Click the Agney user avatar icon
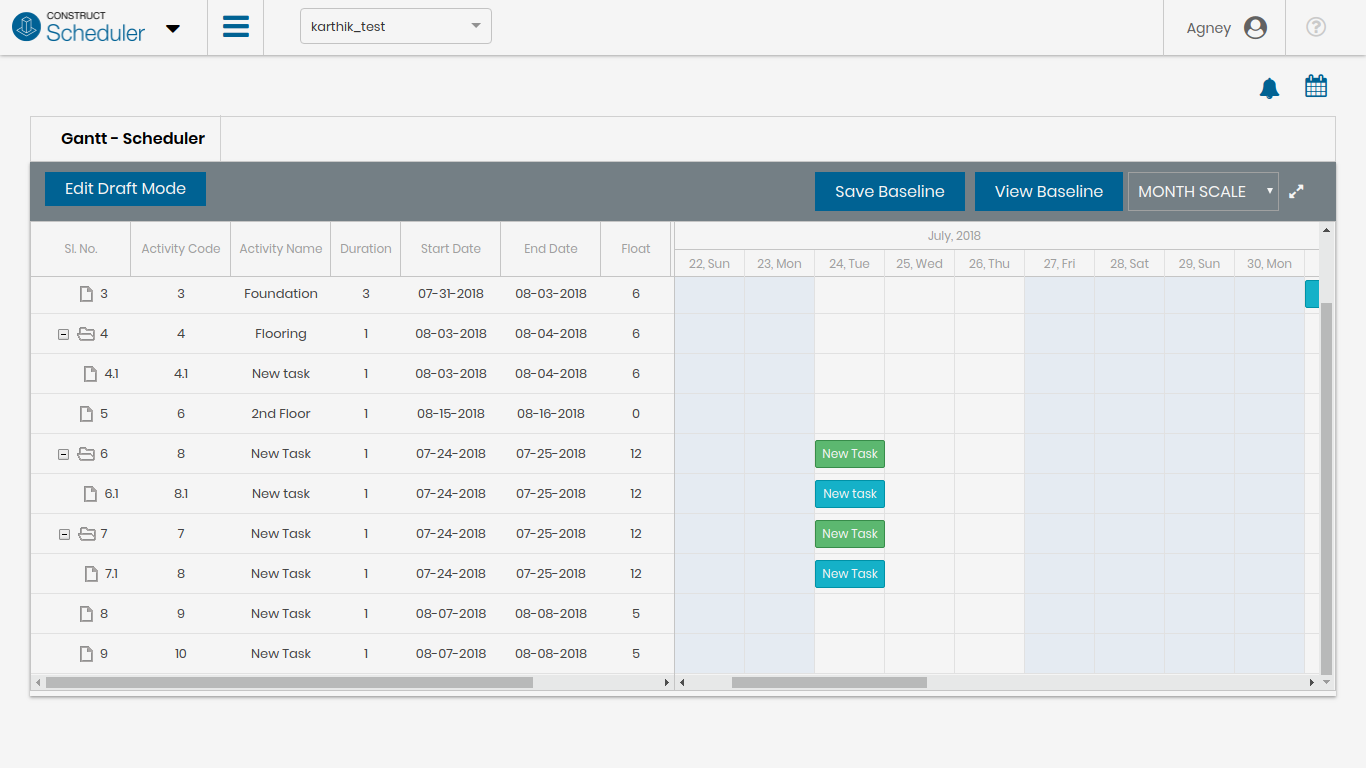 (1256, 28)
